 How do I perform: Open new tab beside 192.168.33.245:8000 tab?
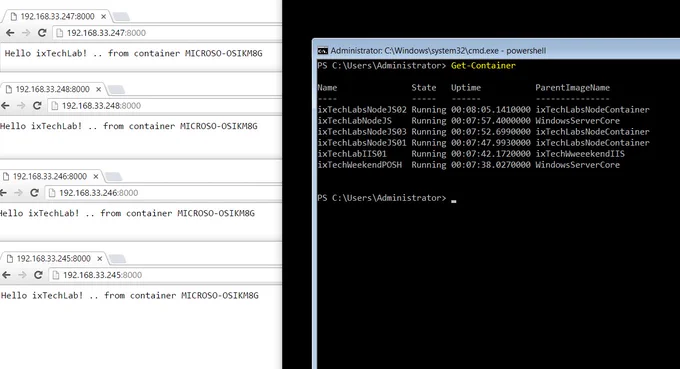(118, 259)
